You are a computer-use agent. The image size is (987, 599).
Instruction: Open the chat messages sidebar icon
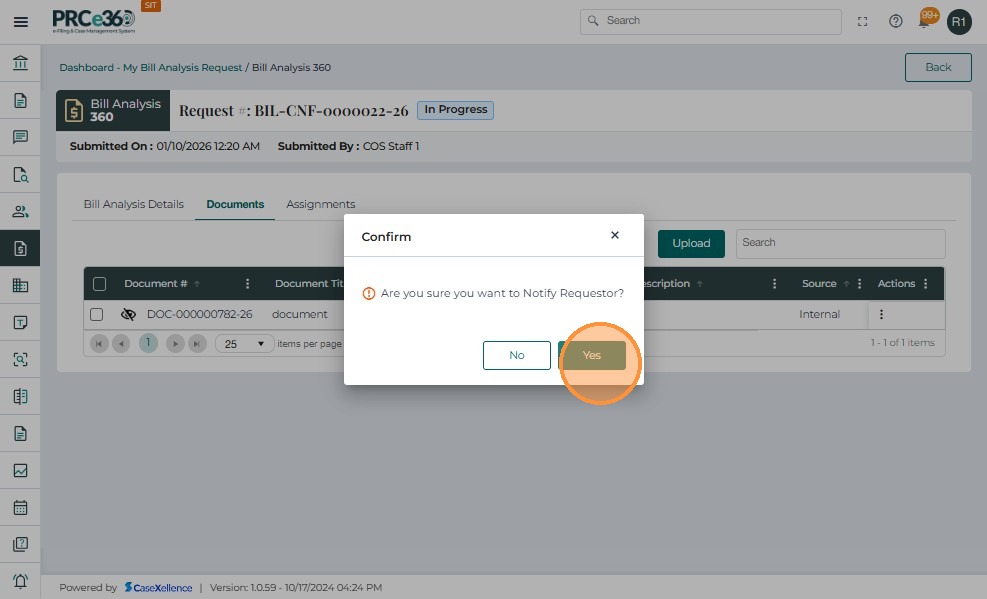point(20,137)
